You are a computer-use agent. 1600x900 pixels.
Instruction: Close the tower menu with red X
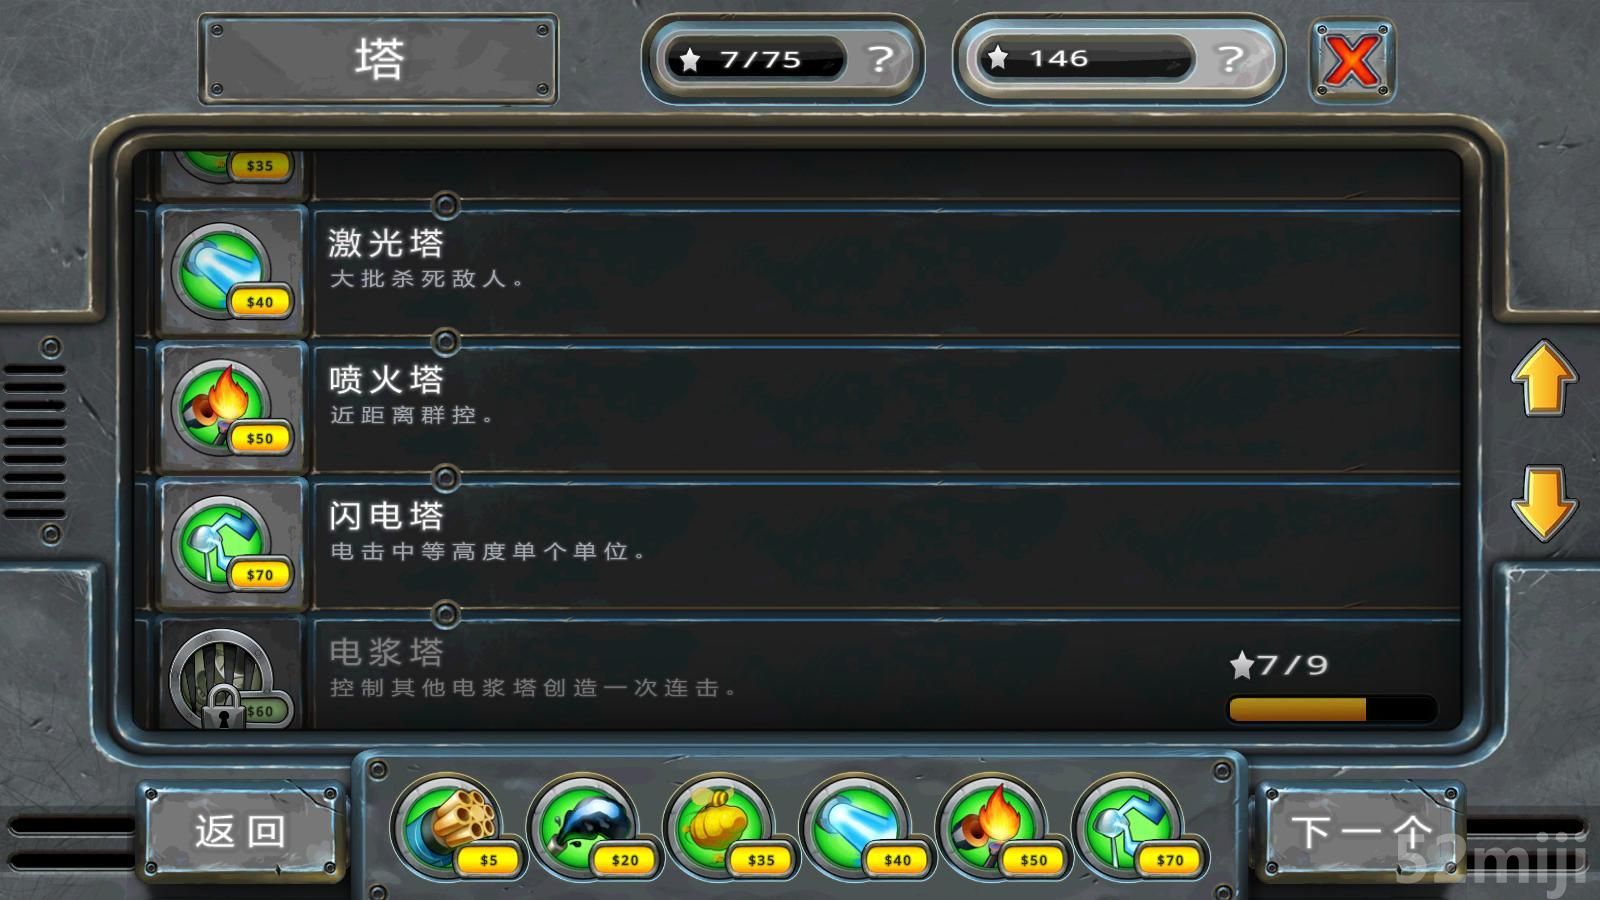1352,60
